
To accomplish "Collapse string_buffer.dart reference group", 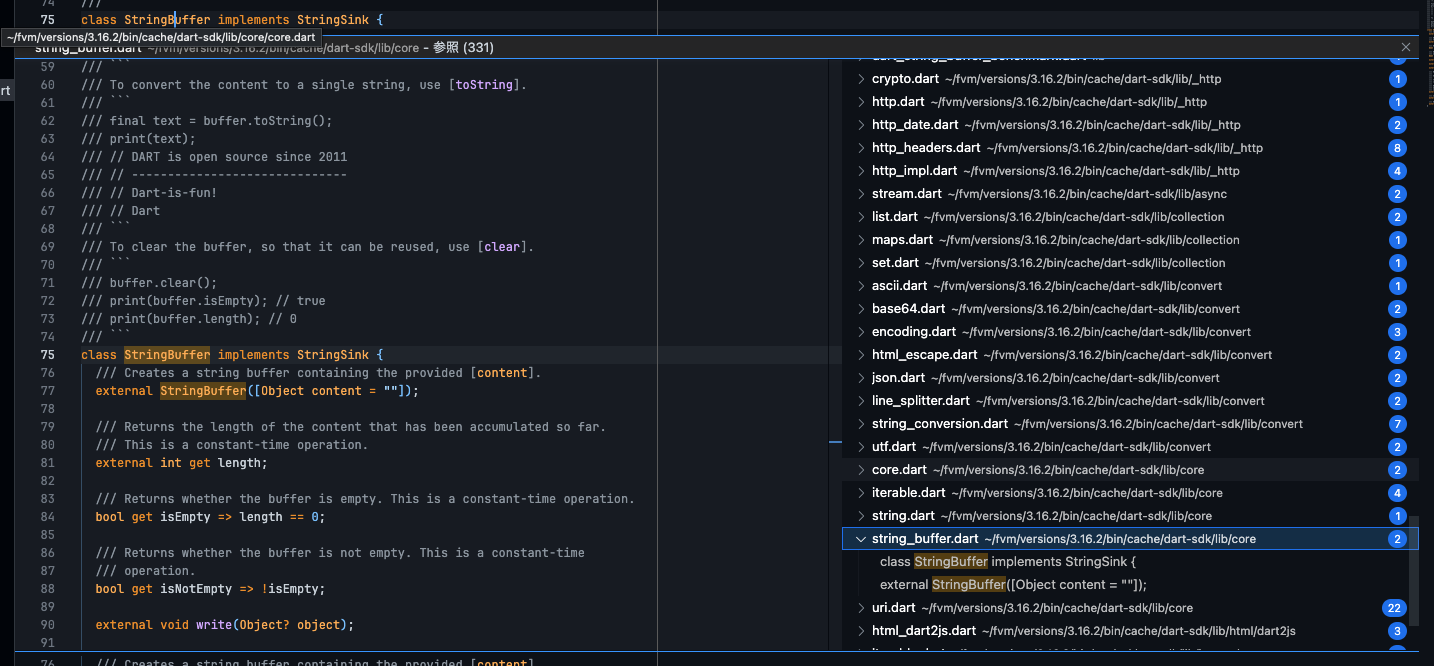I will pos(861,539).
